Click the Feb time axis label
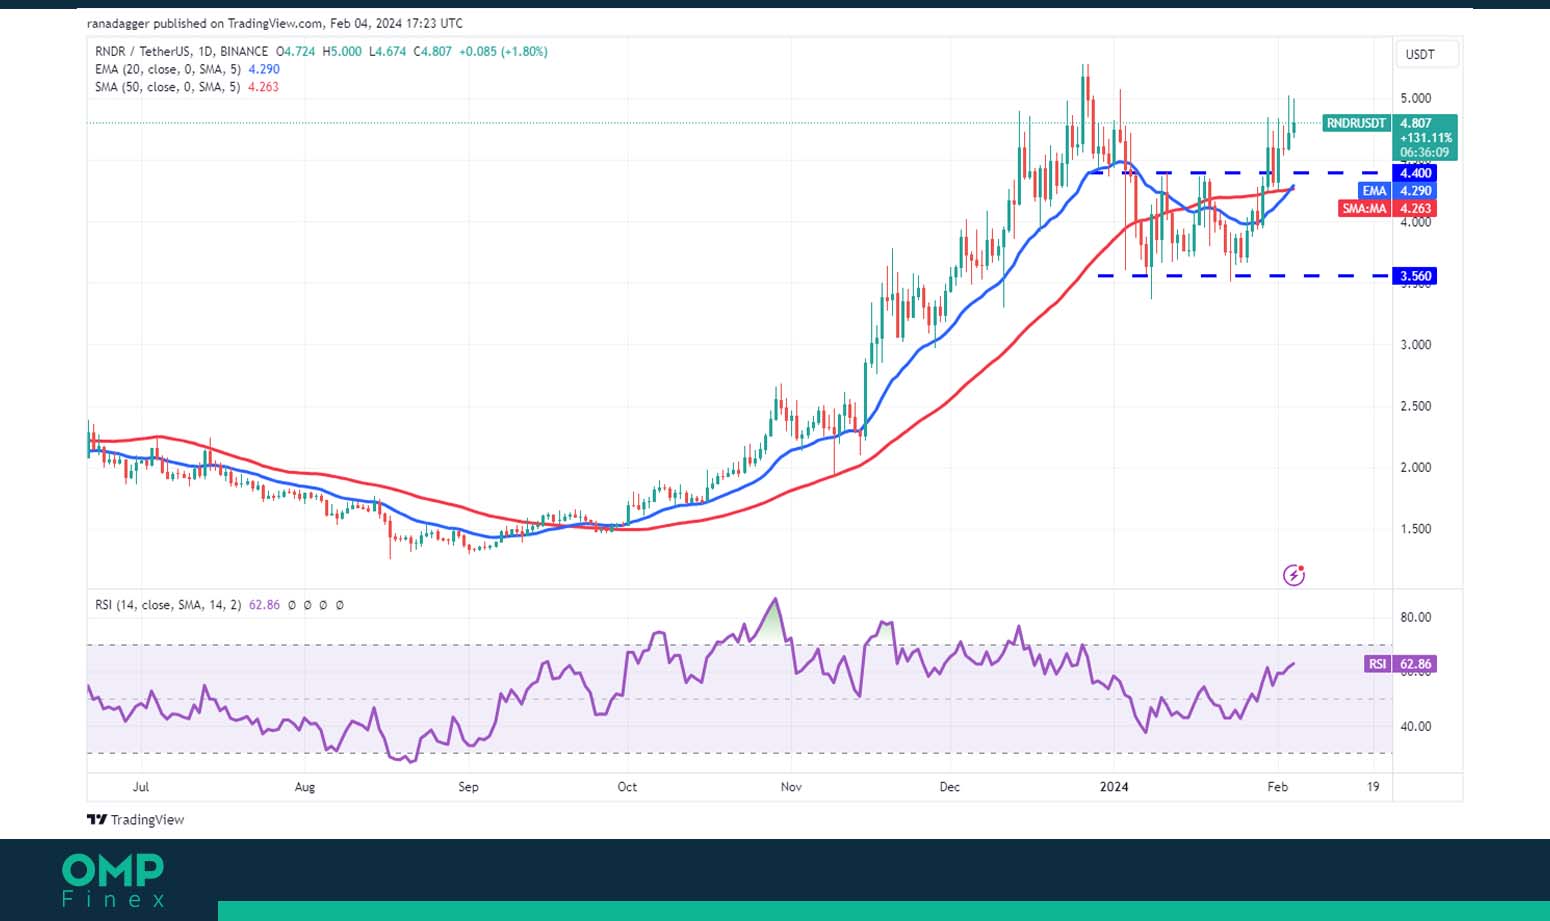The image size is (1550, 921). pos(1278,787)
